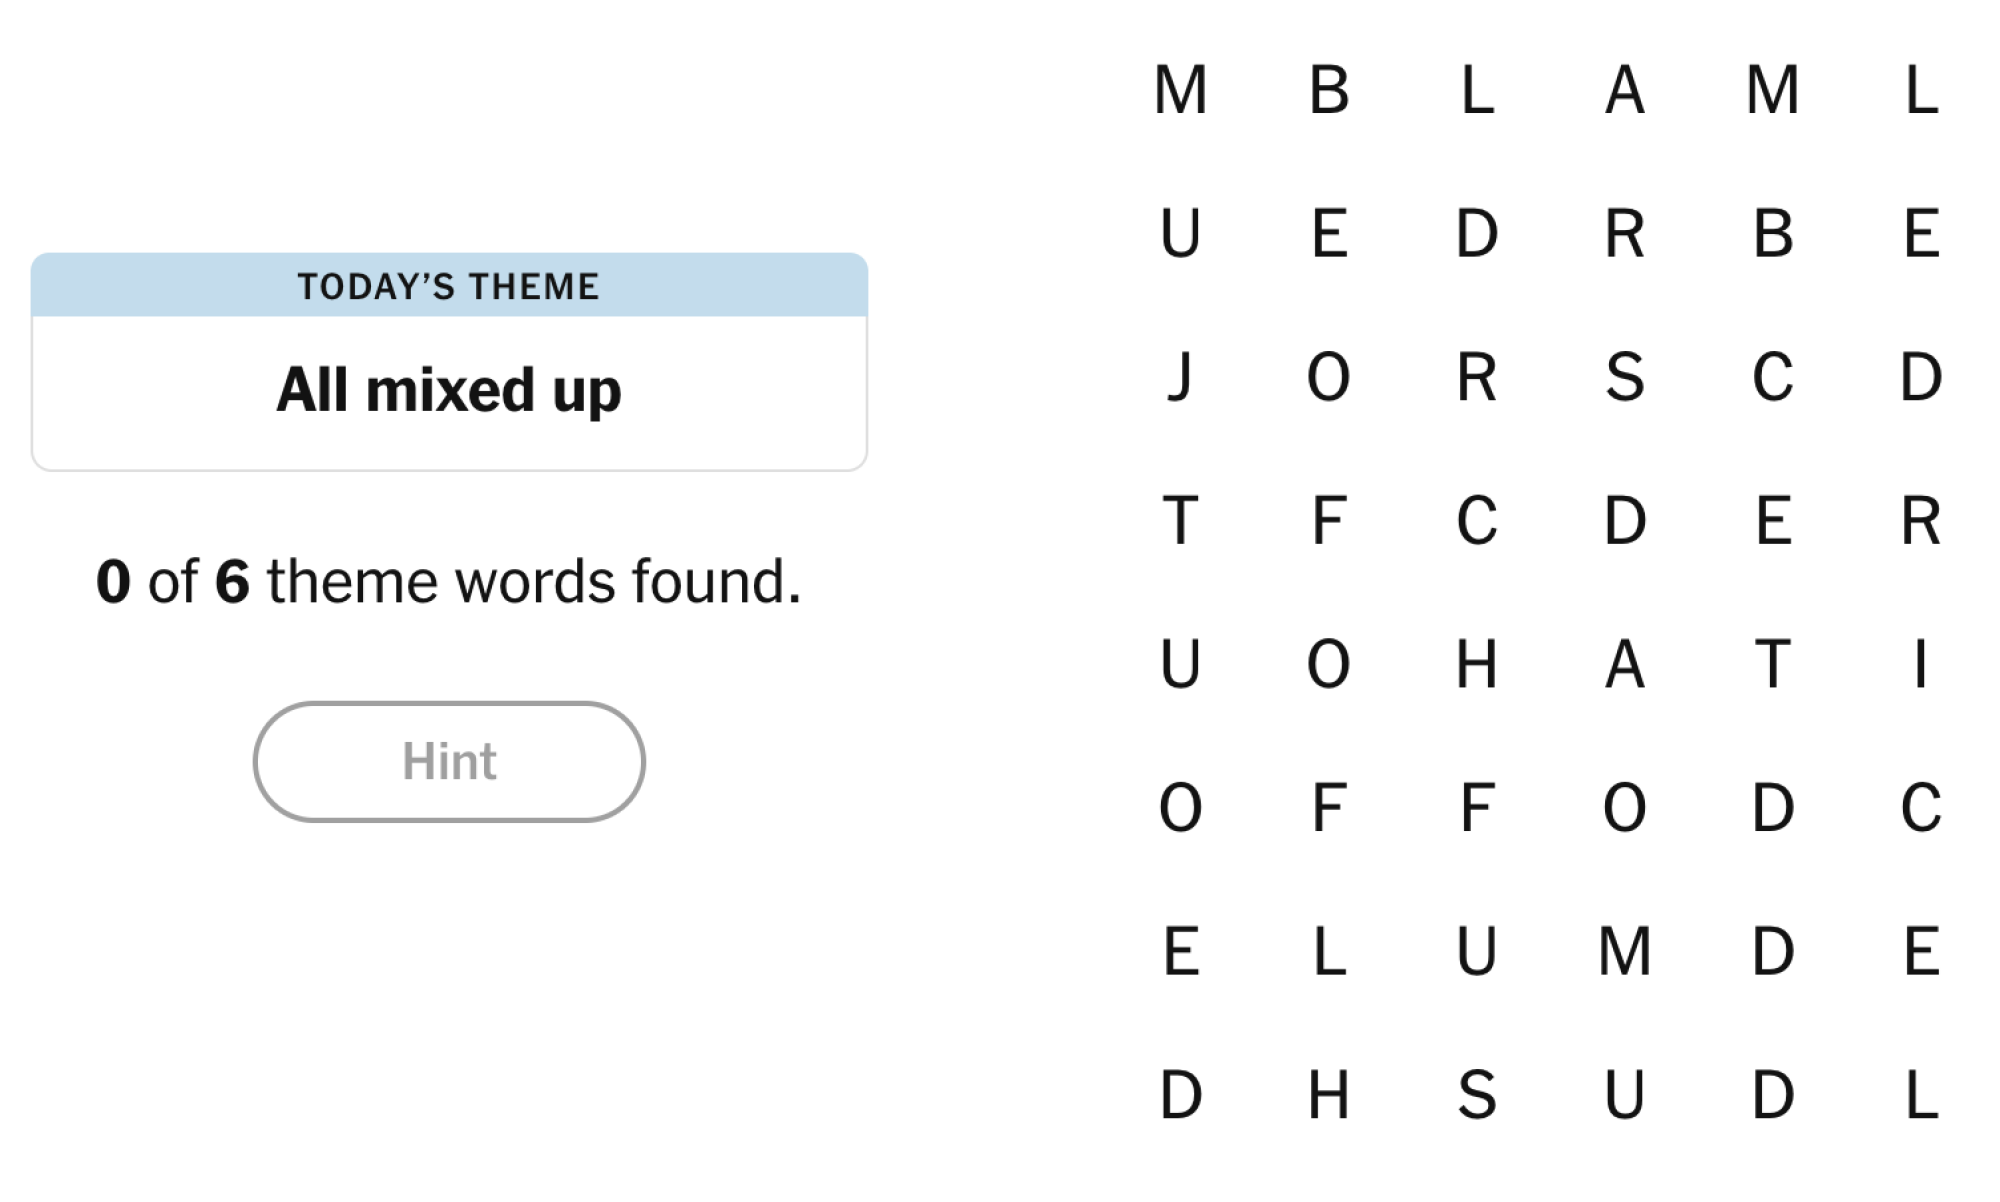Viewport: 2000px width, 1202px height.
Task: Click the H in the bottom row
Action: click(1329, 1096)
